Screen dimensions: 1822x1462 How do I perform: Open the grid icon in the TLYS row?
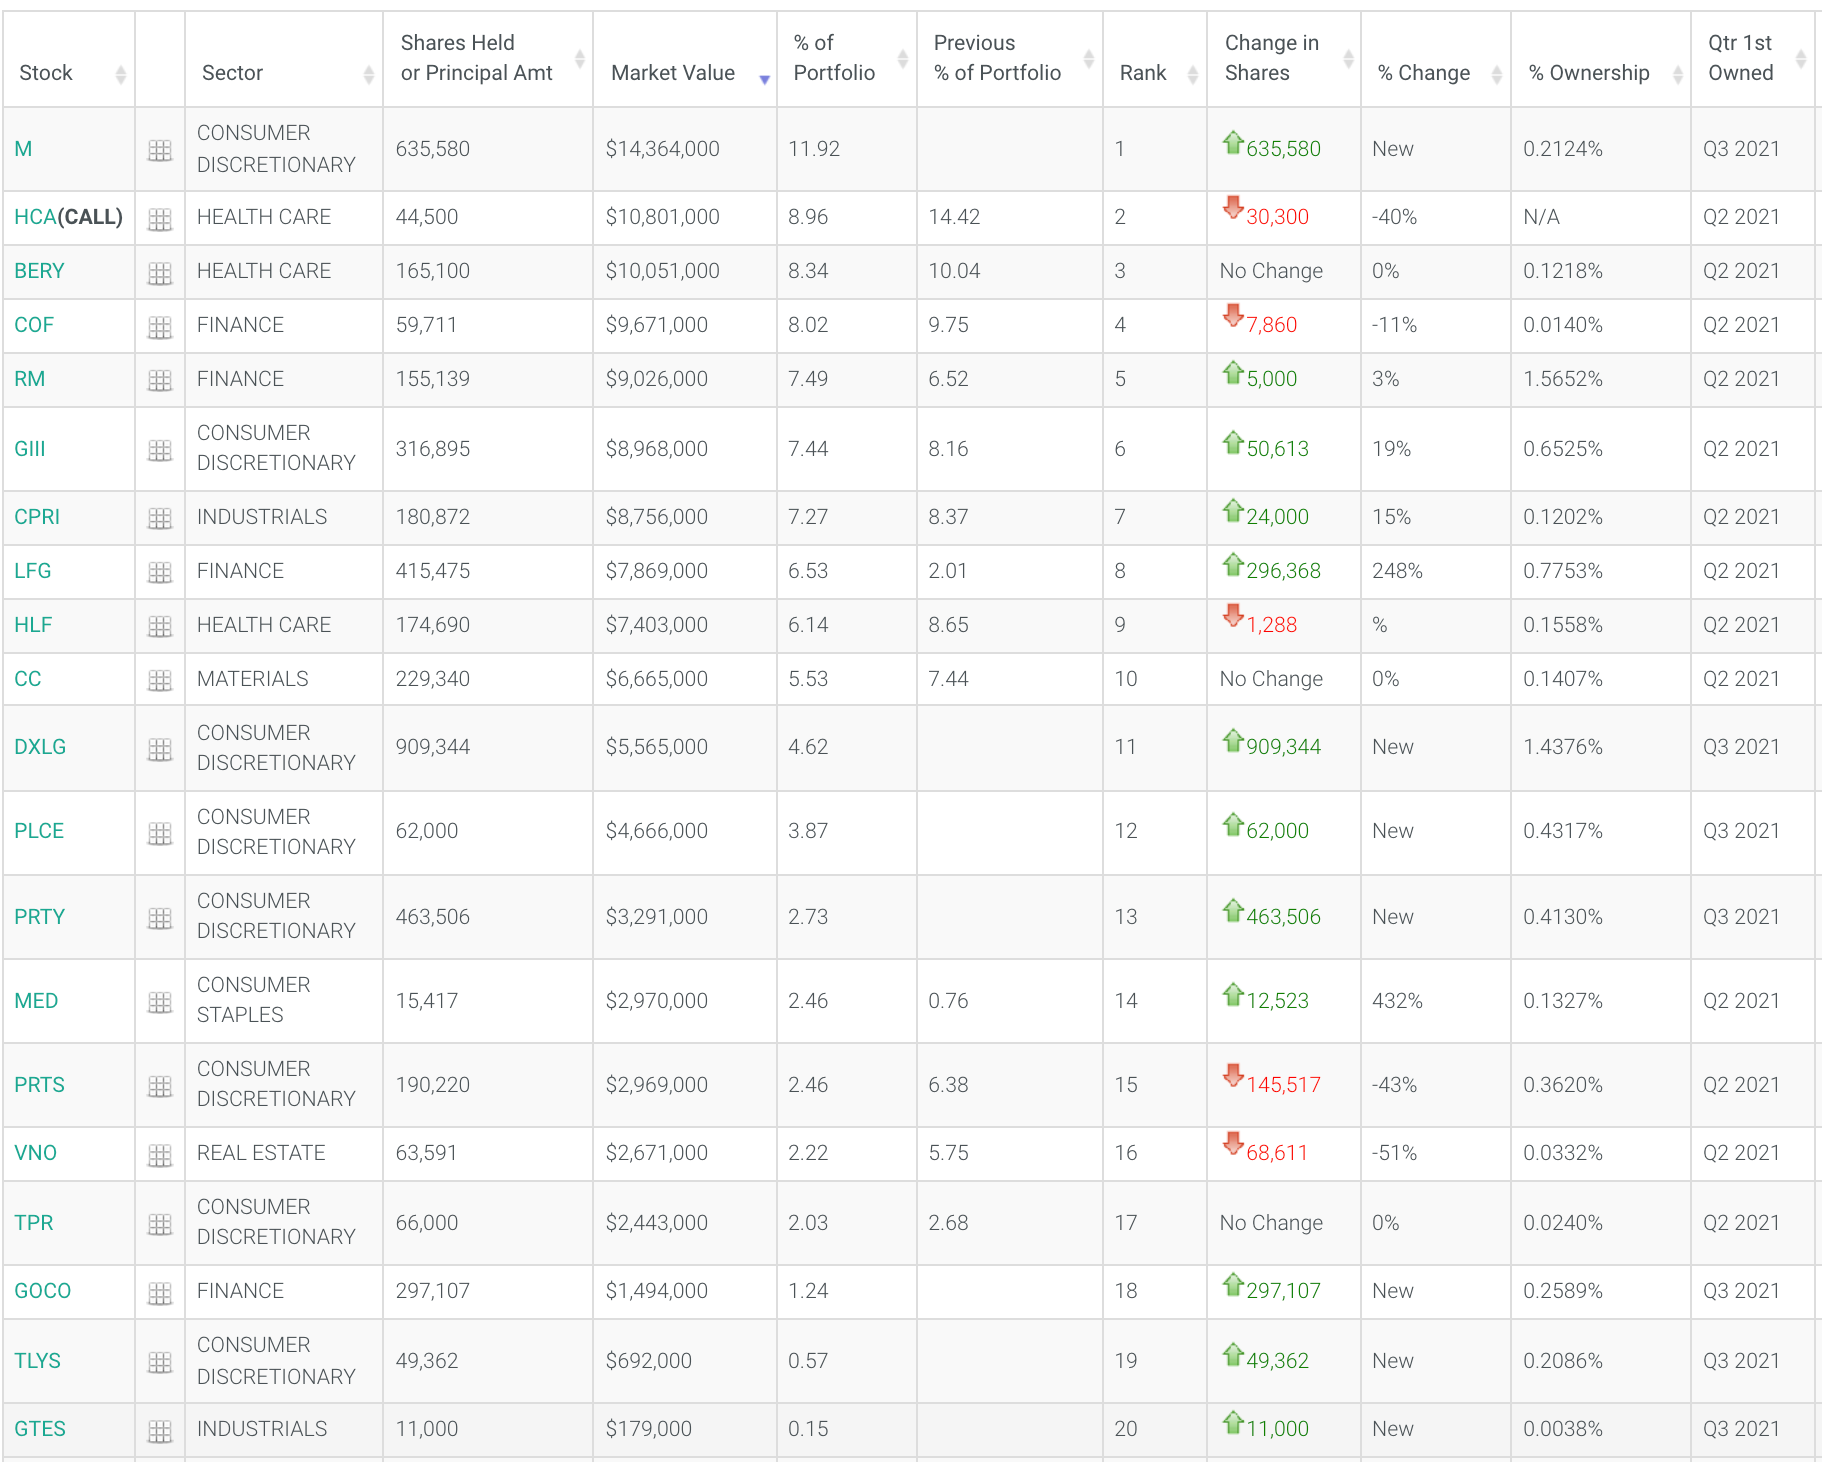click(160, 1363)
